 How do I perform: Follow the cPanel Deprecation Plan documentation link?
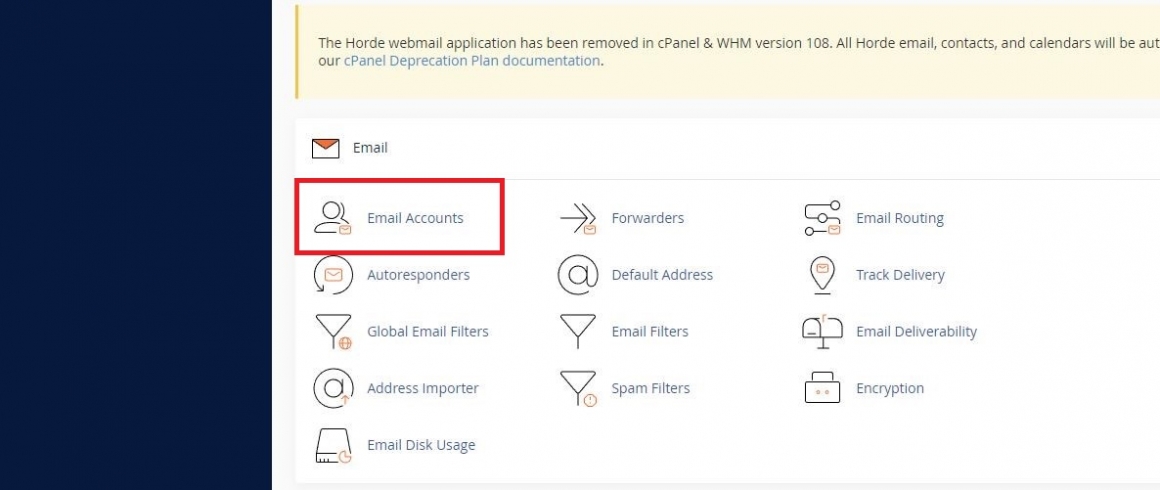point(472,61)
